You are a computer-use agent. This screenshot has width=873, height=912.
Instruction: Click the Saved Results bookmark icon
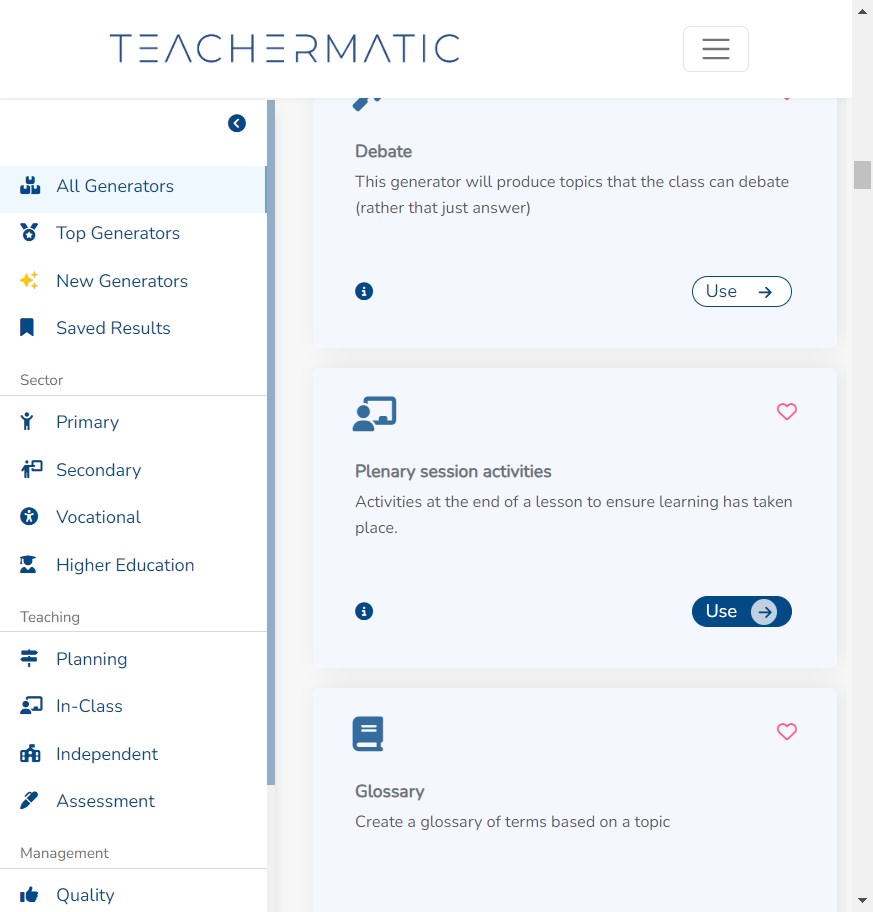click(27, 327)
